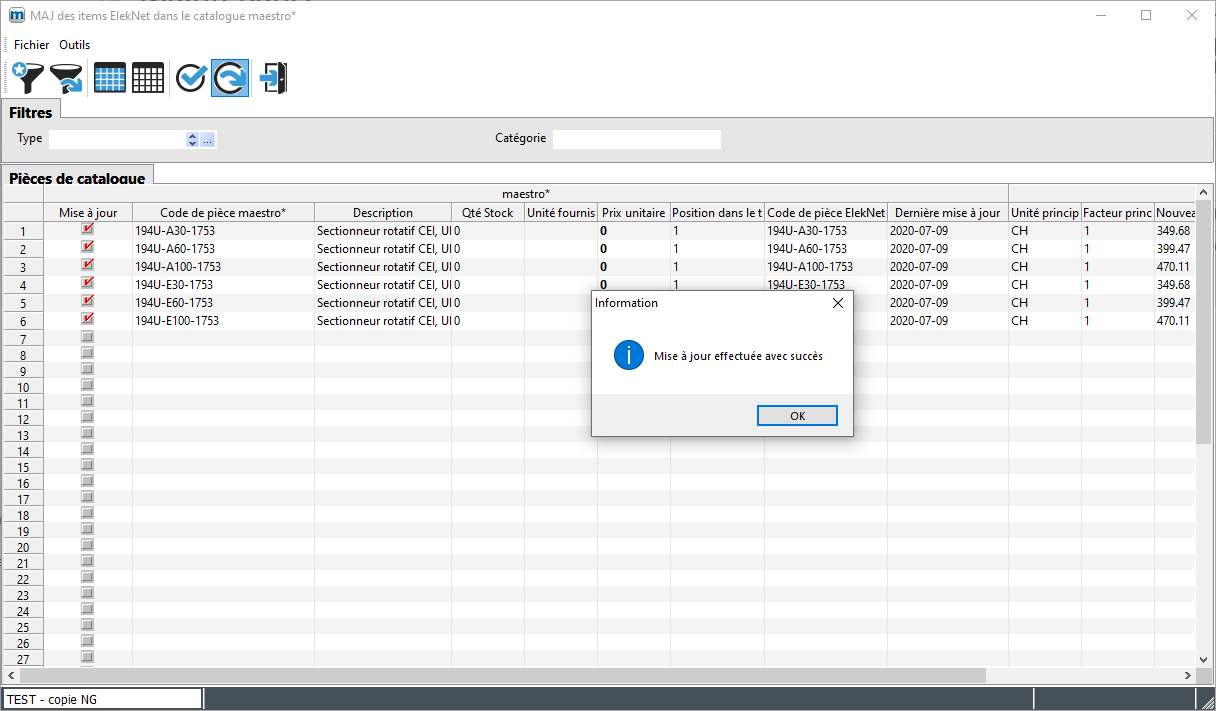Click the Code de pièce maestro* column header
Viewport: 1216px width, 711px height.
pos(223,212)
